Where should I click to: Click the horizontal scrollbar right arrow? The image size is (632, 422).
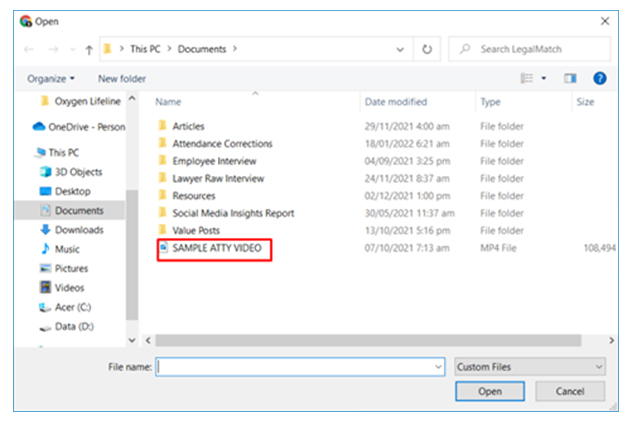point(611,341)
